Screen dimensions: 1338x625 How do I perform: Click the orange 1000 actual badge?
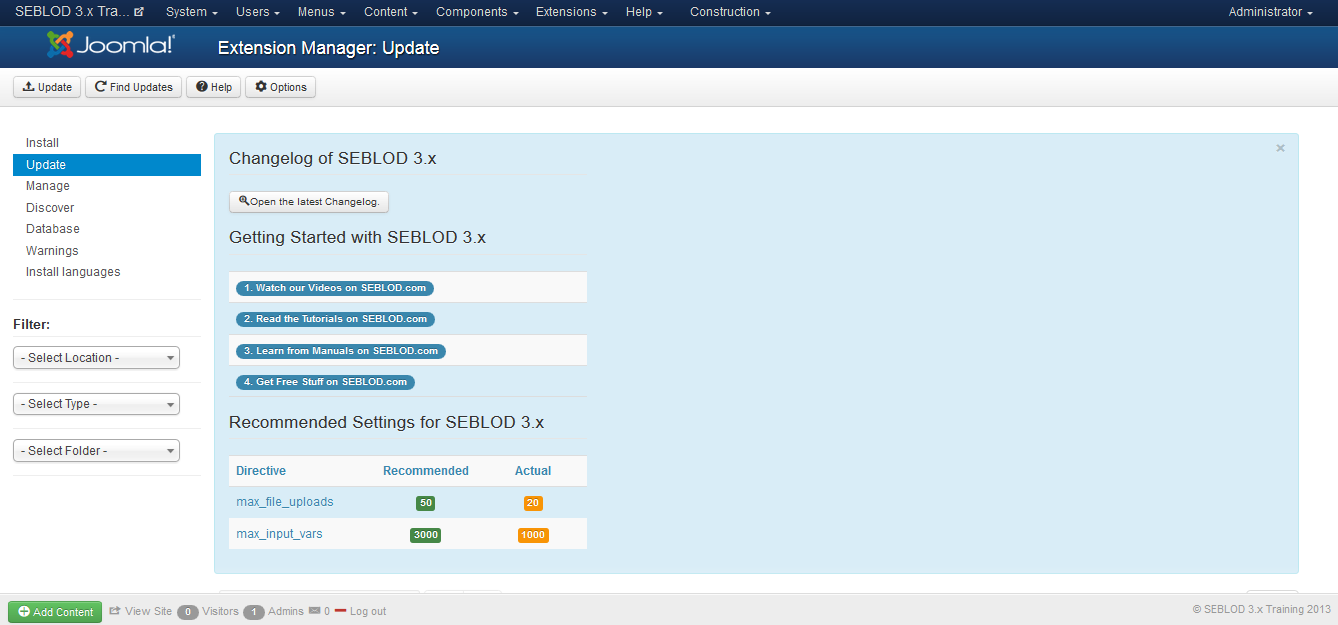533,535
